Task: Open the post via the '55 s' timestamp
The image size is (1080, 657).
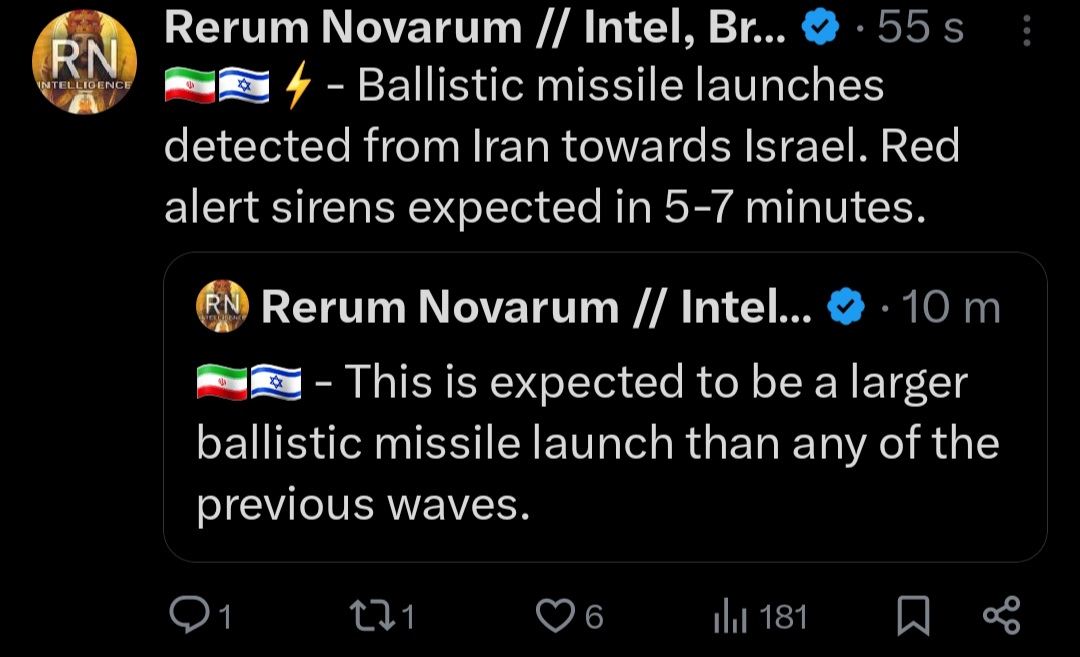Action: click(x=920, y=28)
